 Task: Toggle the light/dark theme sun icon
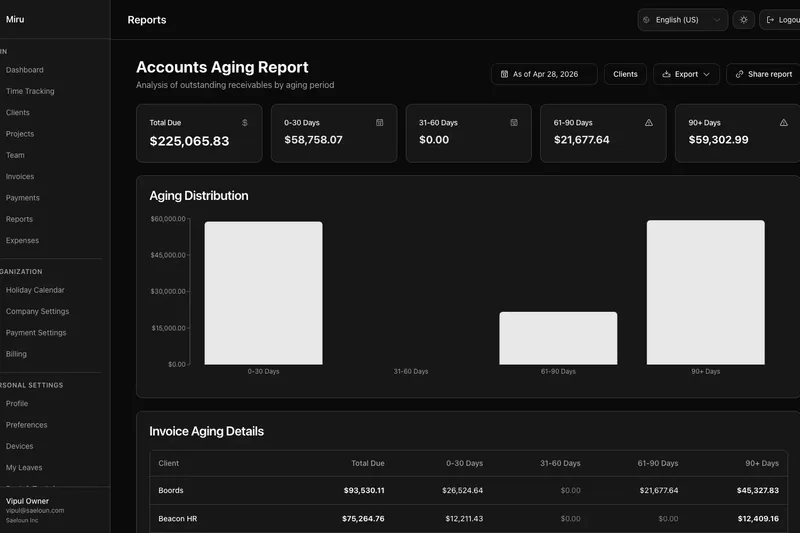coord(743,20)
